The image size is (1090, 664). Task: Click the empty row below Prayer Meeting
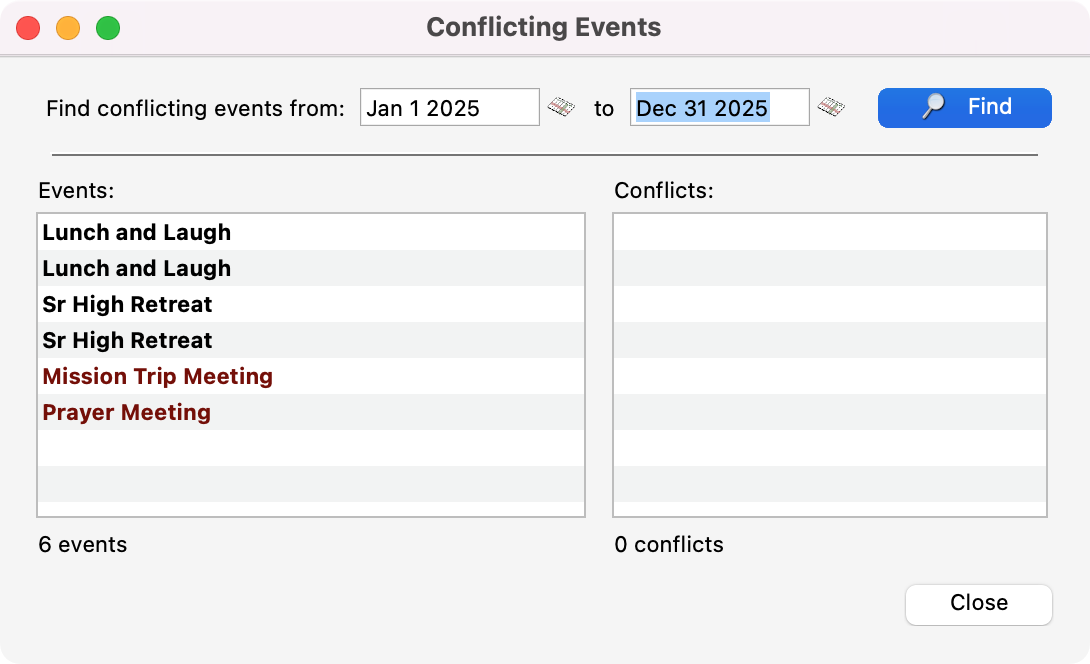310,449
